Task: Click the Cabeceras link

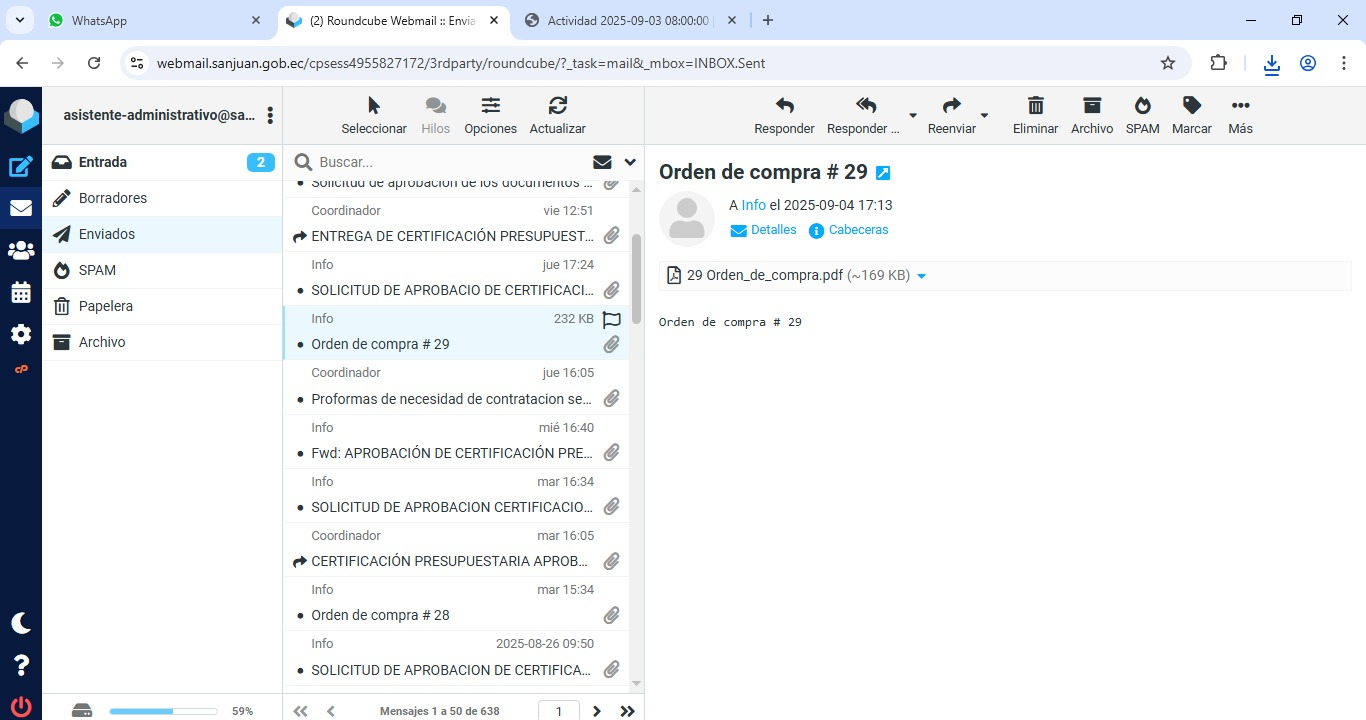Action: [858, 230]
